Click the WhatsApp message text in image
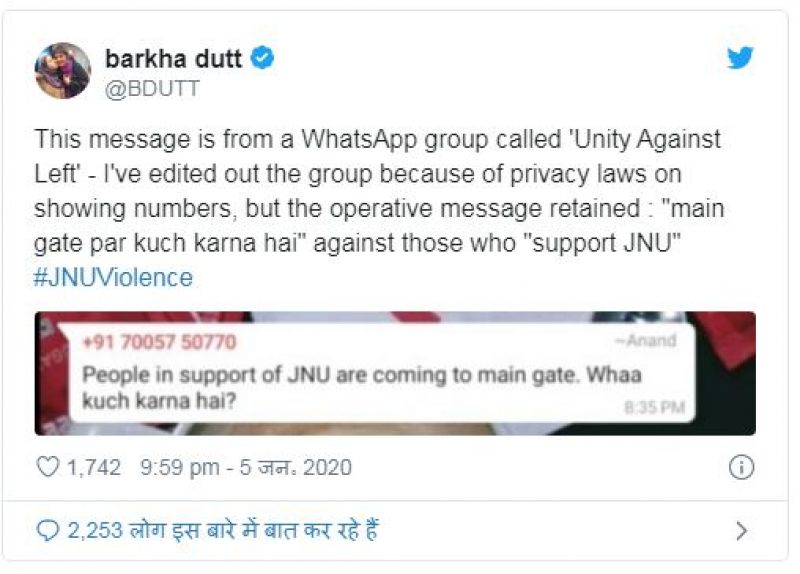The width and height of the screenshot is (800, 574). click(362, 388)
